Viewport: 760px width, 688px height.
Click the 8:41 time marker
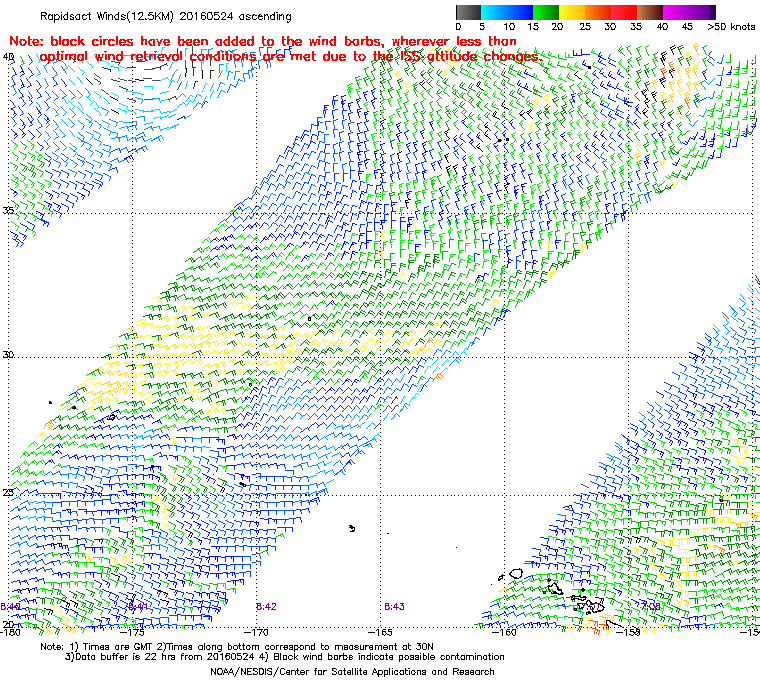point(138,607)
